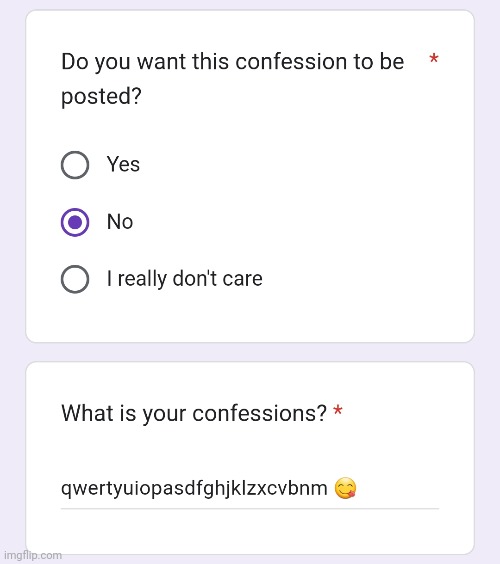500x564 pixels.
Task: Click the "No" option label text
Action: 120,222
